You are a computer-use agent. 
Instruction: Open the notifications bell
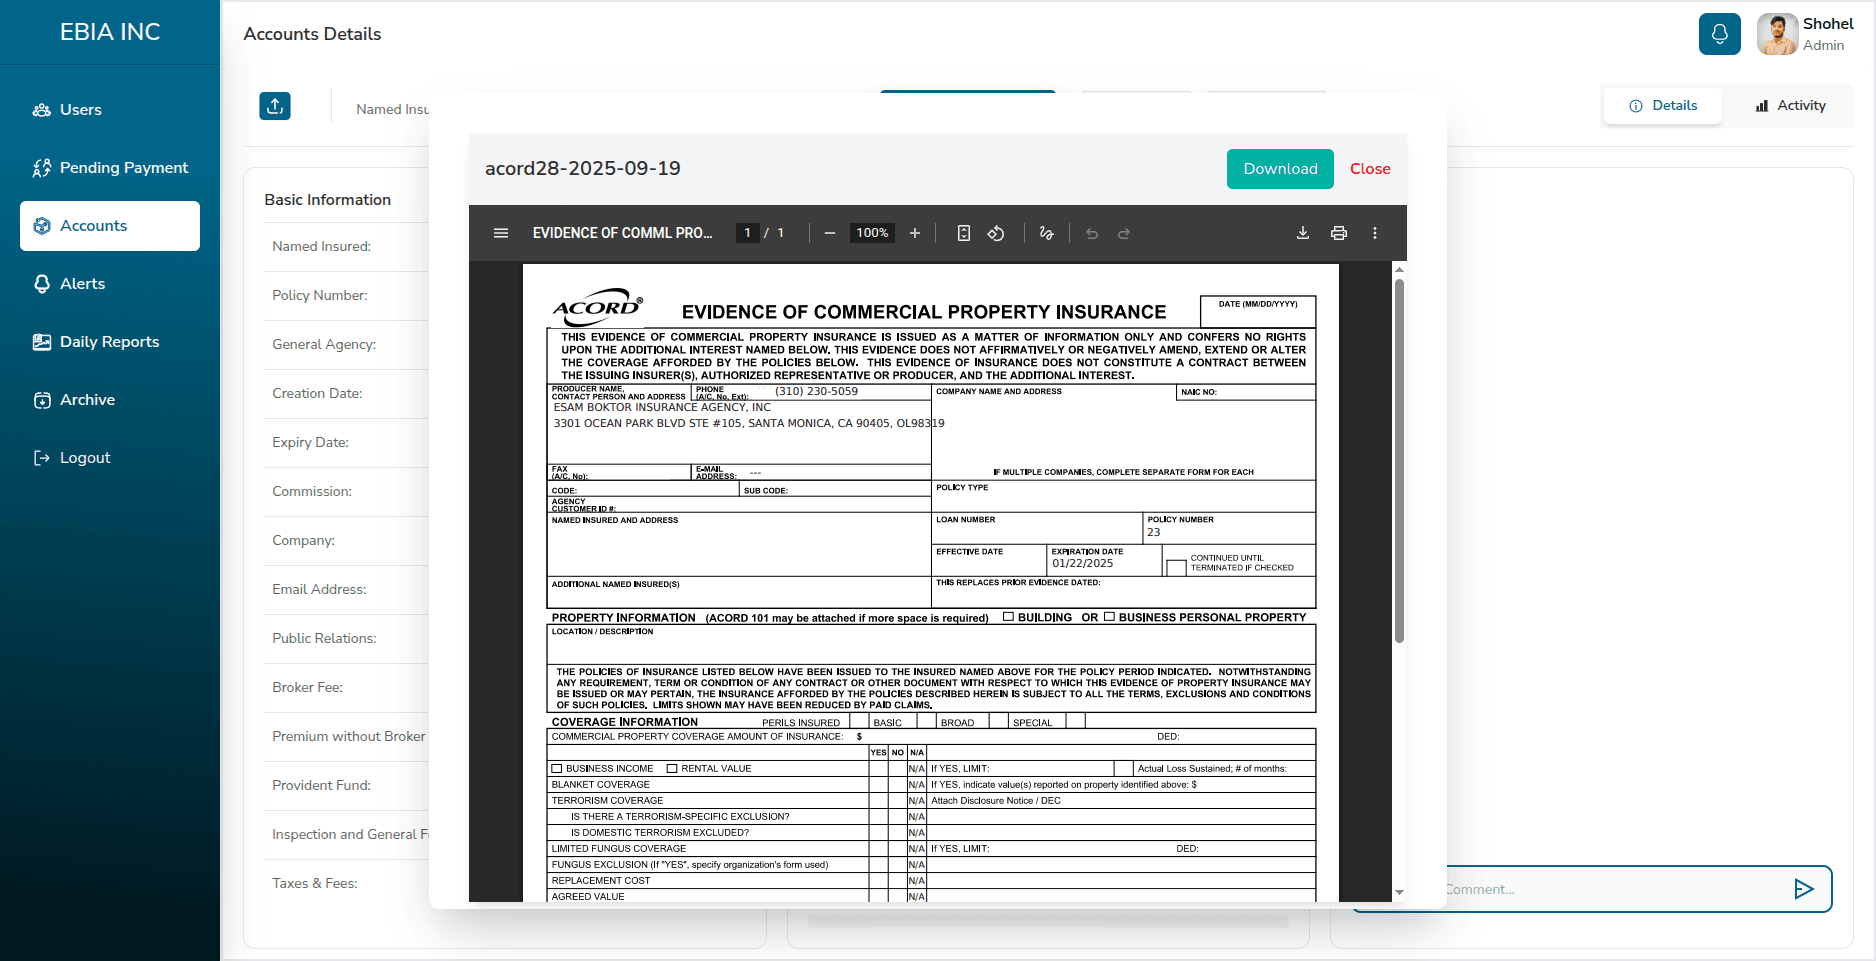coord(1720,34)
